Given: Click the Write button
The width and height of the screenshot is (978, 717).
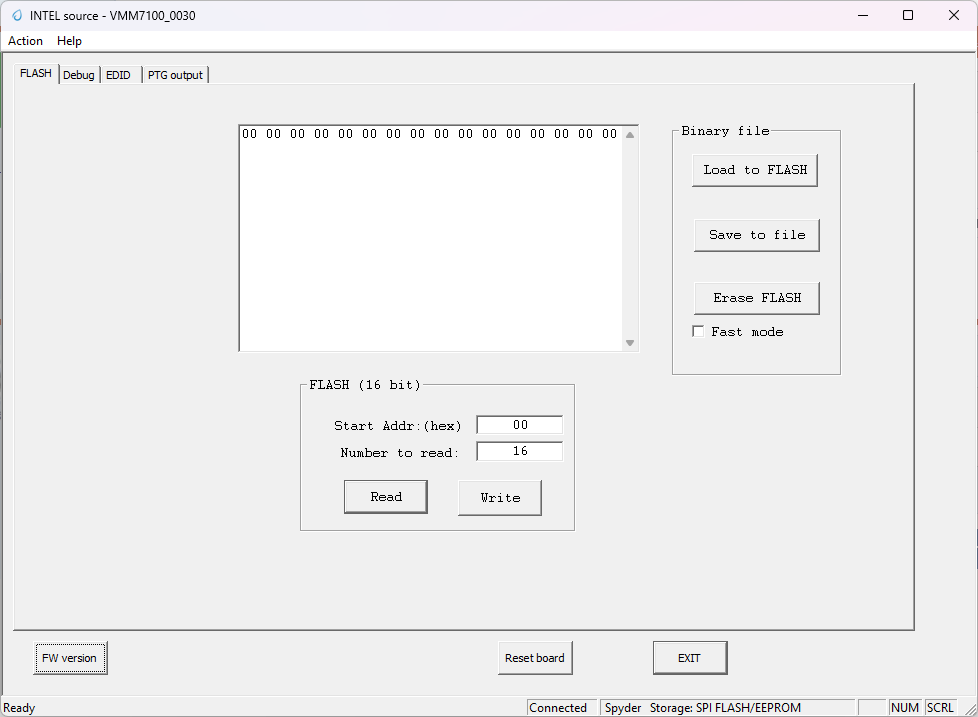Looking at the screenshot, I should [500, 498].
